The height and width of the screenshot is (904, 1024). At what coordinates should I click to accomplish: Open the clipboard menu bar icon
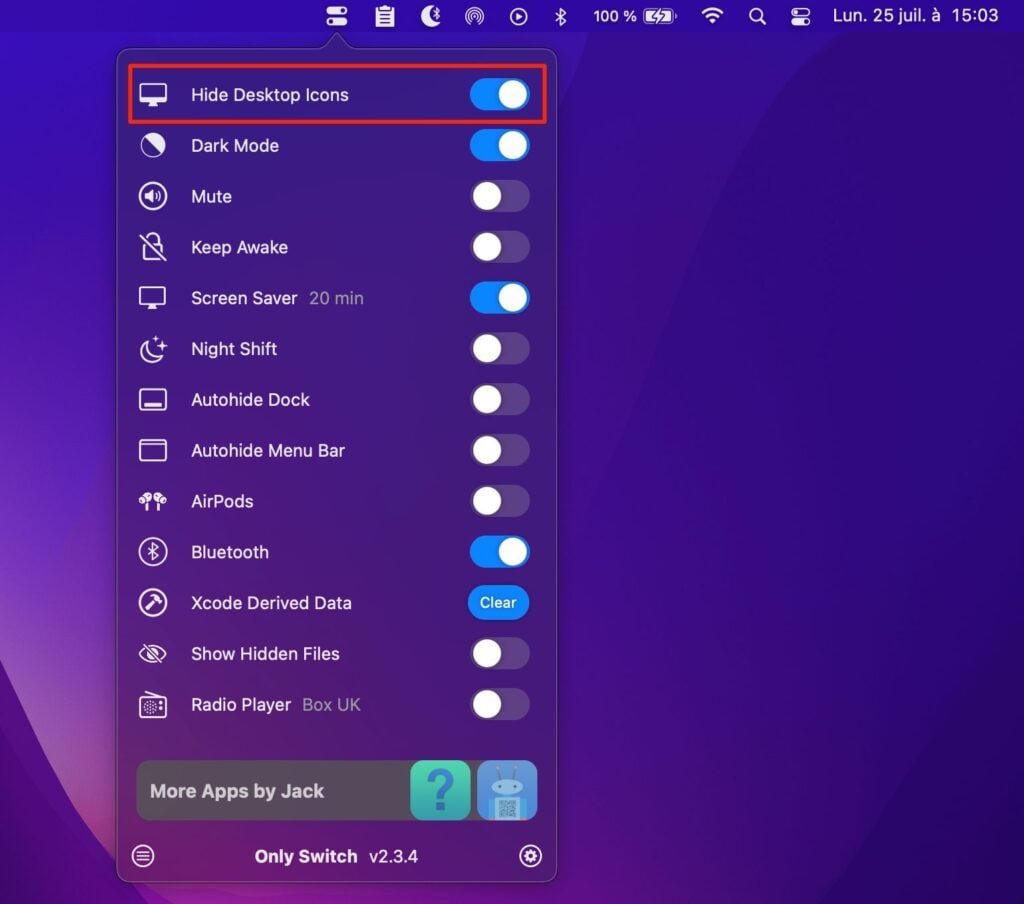[x=385, y=16]
